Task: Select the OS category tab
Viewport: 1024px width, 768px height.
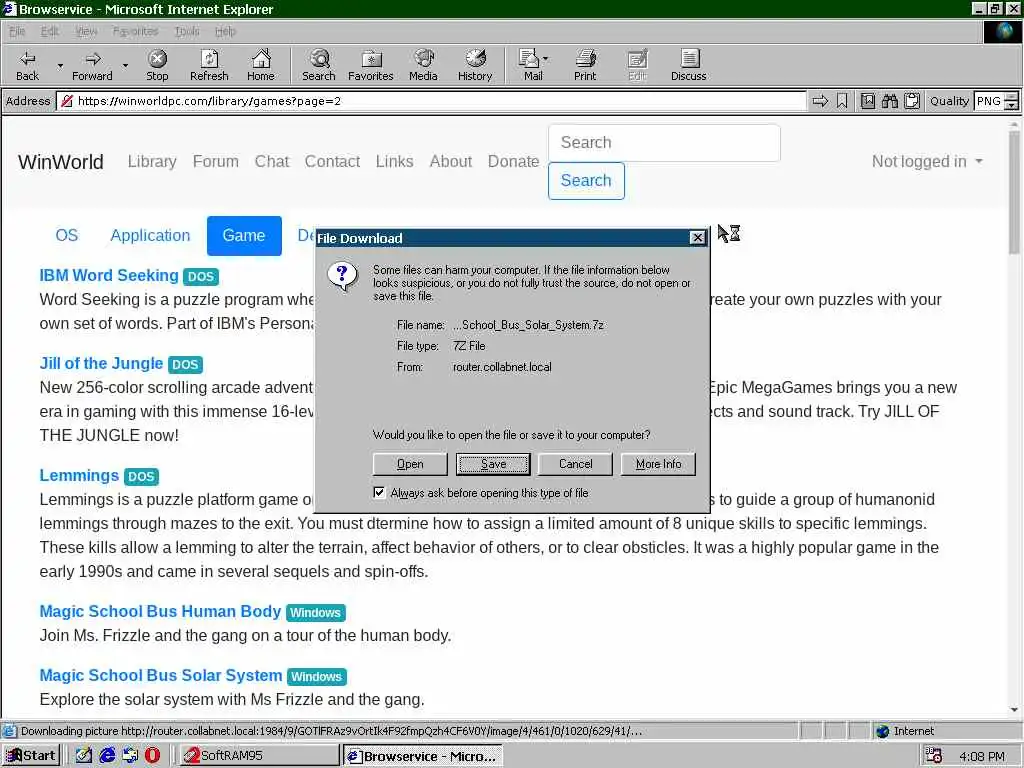Action: 67,236
